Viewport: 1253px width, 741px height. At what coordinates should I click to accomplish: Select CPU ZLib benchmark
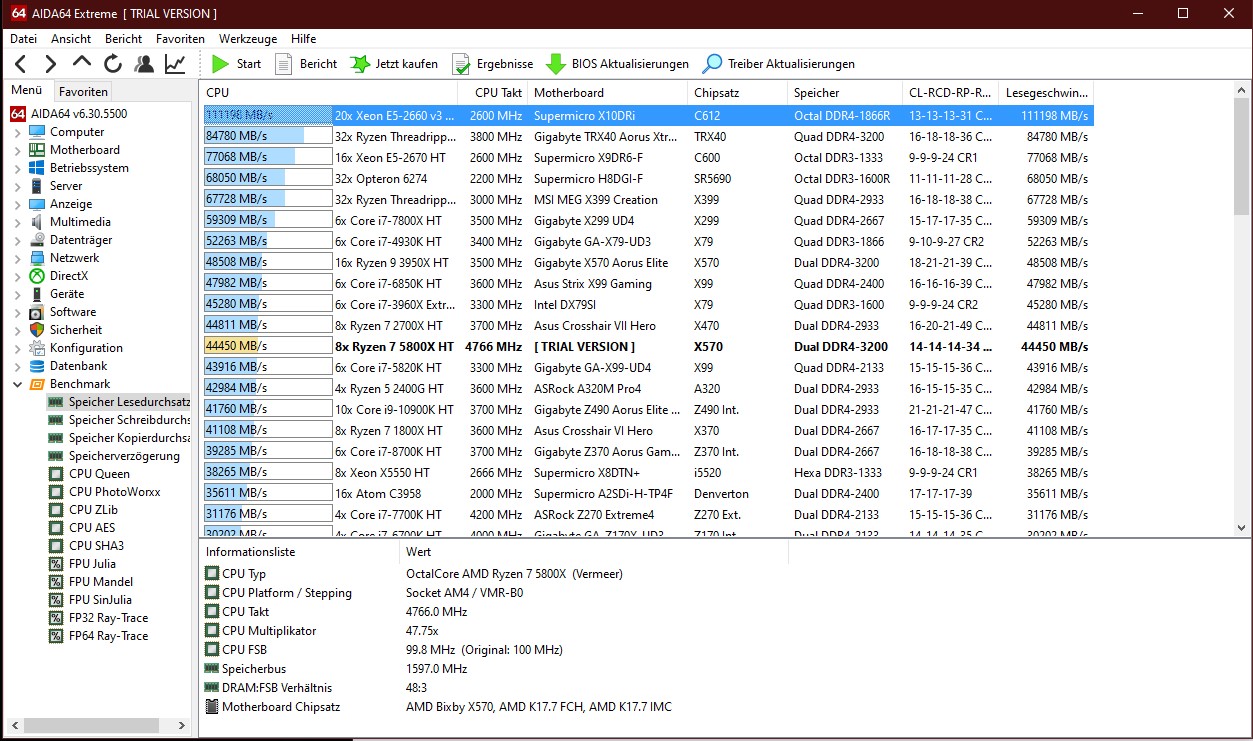click(x=82, y=510)
